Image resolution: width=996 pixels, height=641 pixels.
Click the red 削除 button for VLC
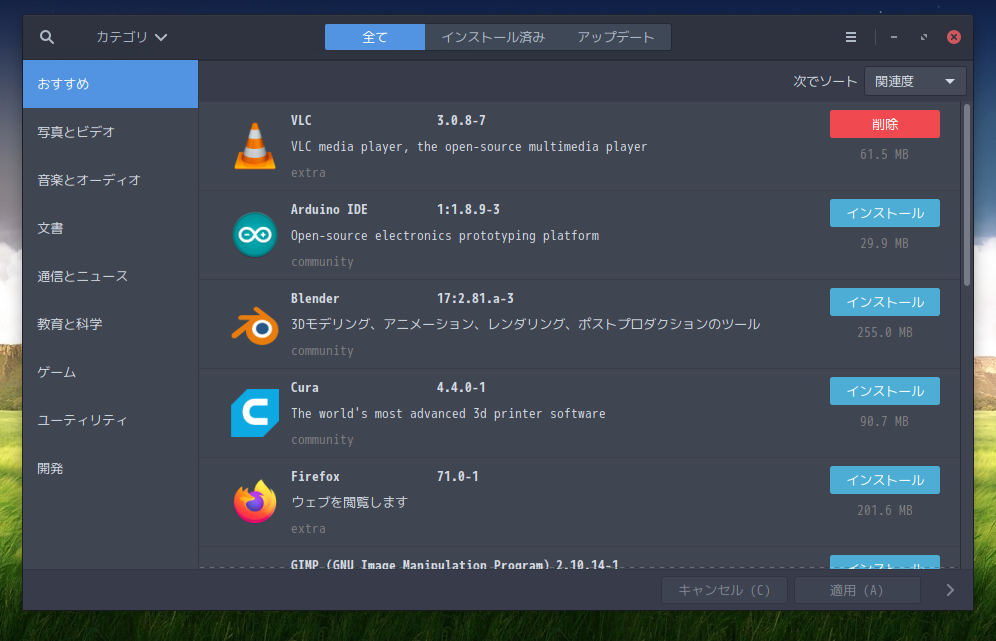884,124
